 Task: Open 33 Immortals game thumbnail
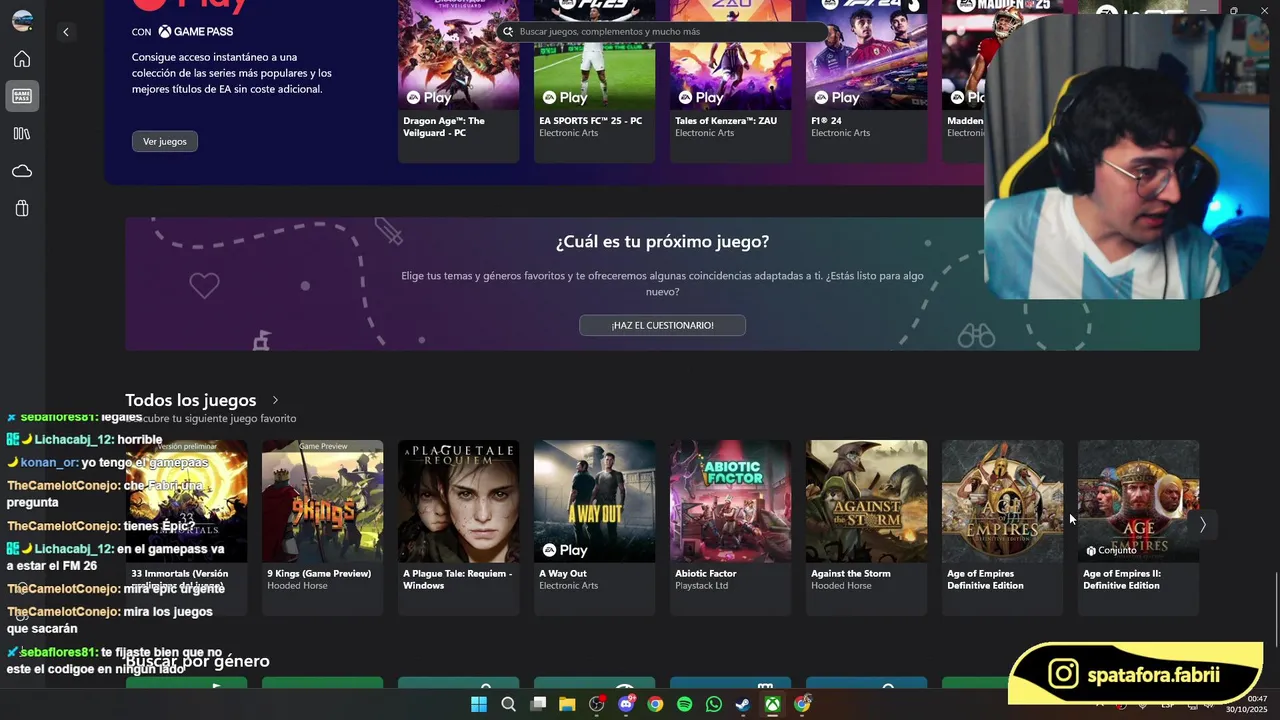click(187, 501)
